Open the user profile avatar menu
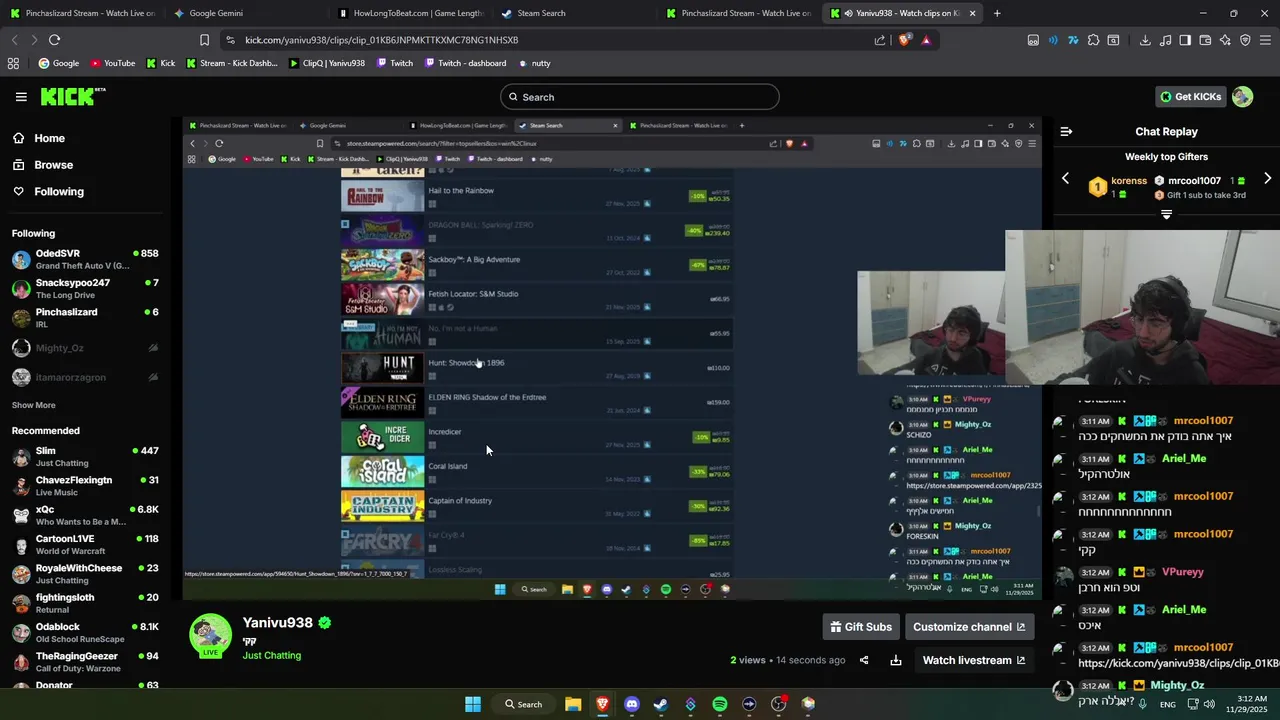 pos(1242,97)
